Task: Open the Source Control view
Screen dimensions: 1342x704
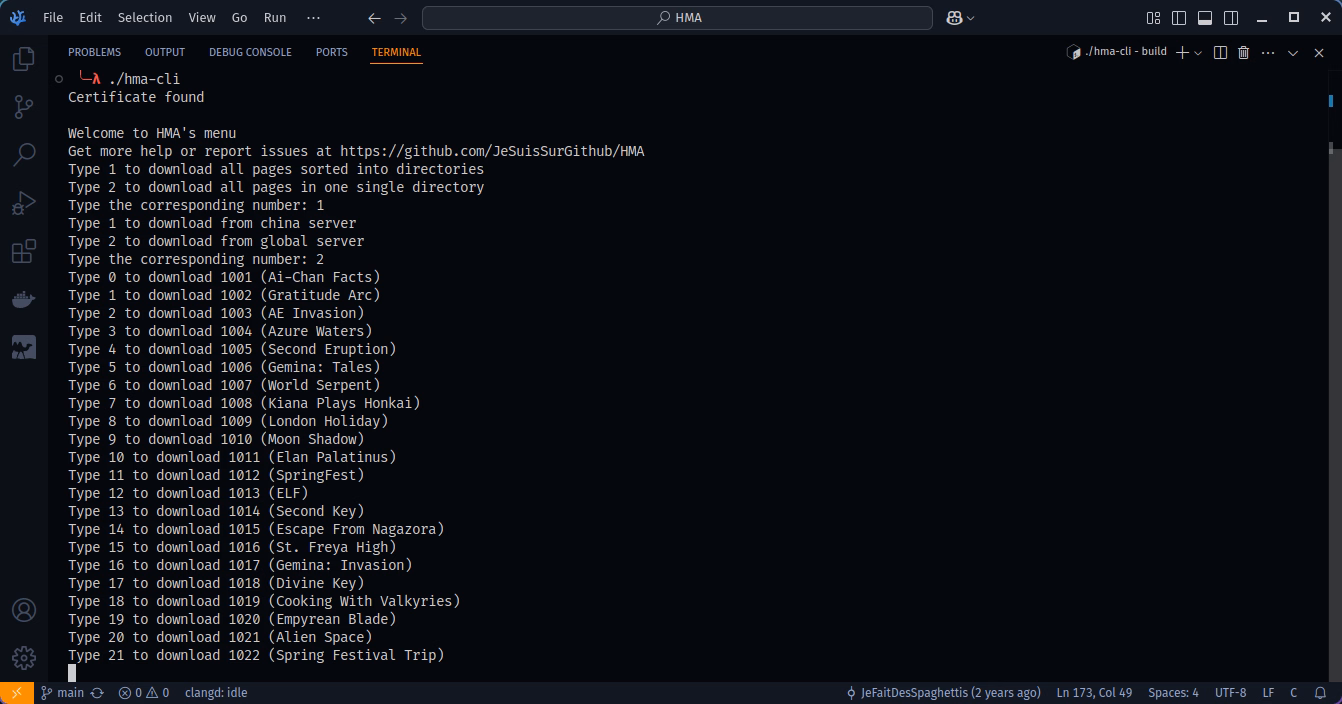Action: tap(23, 107)
